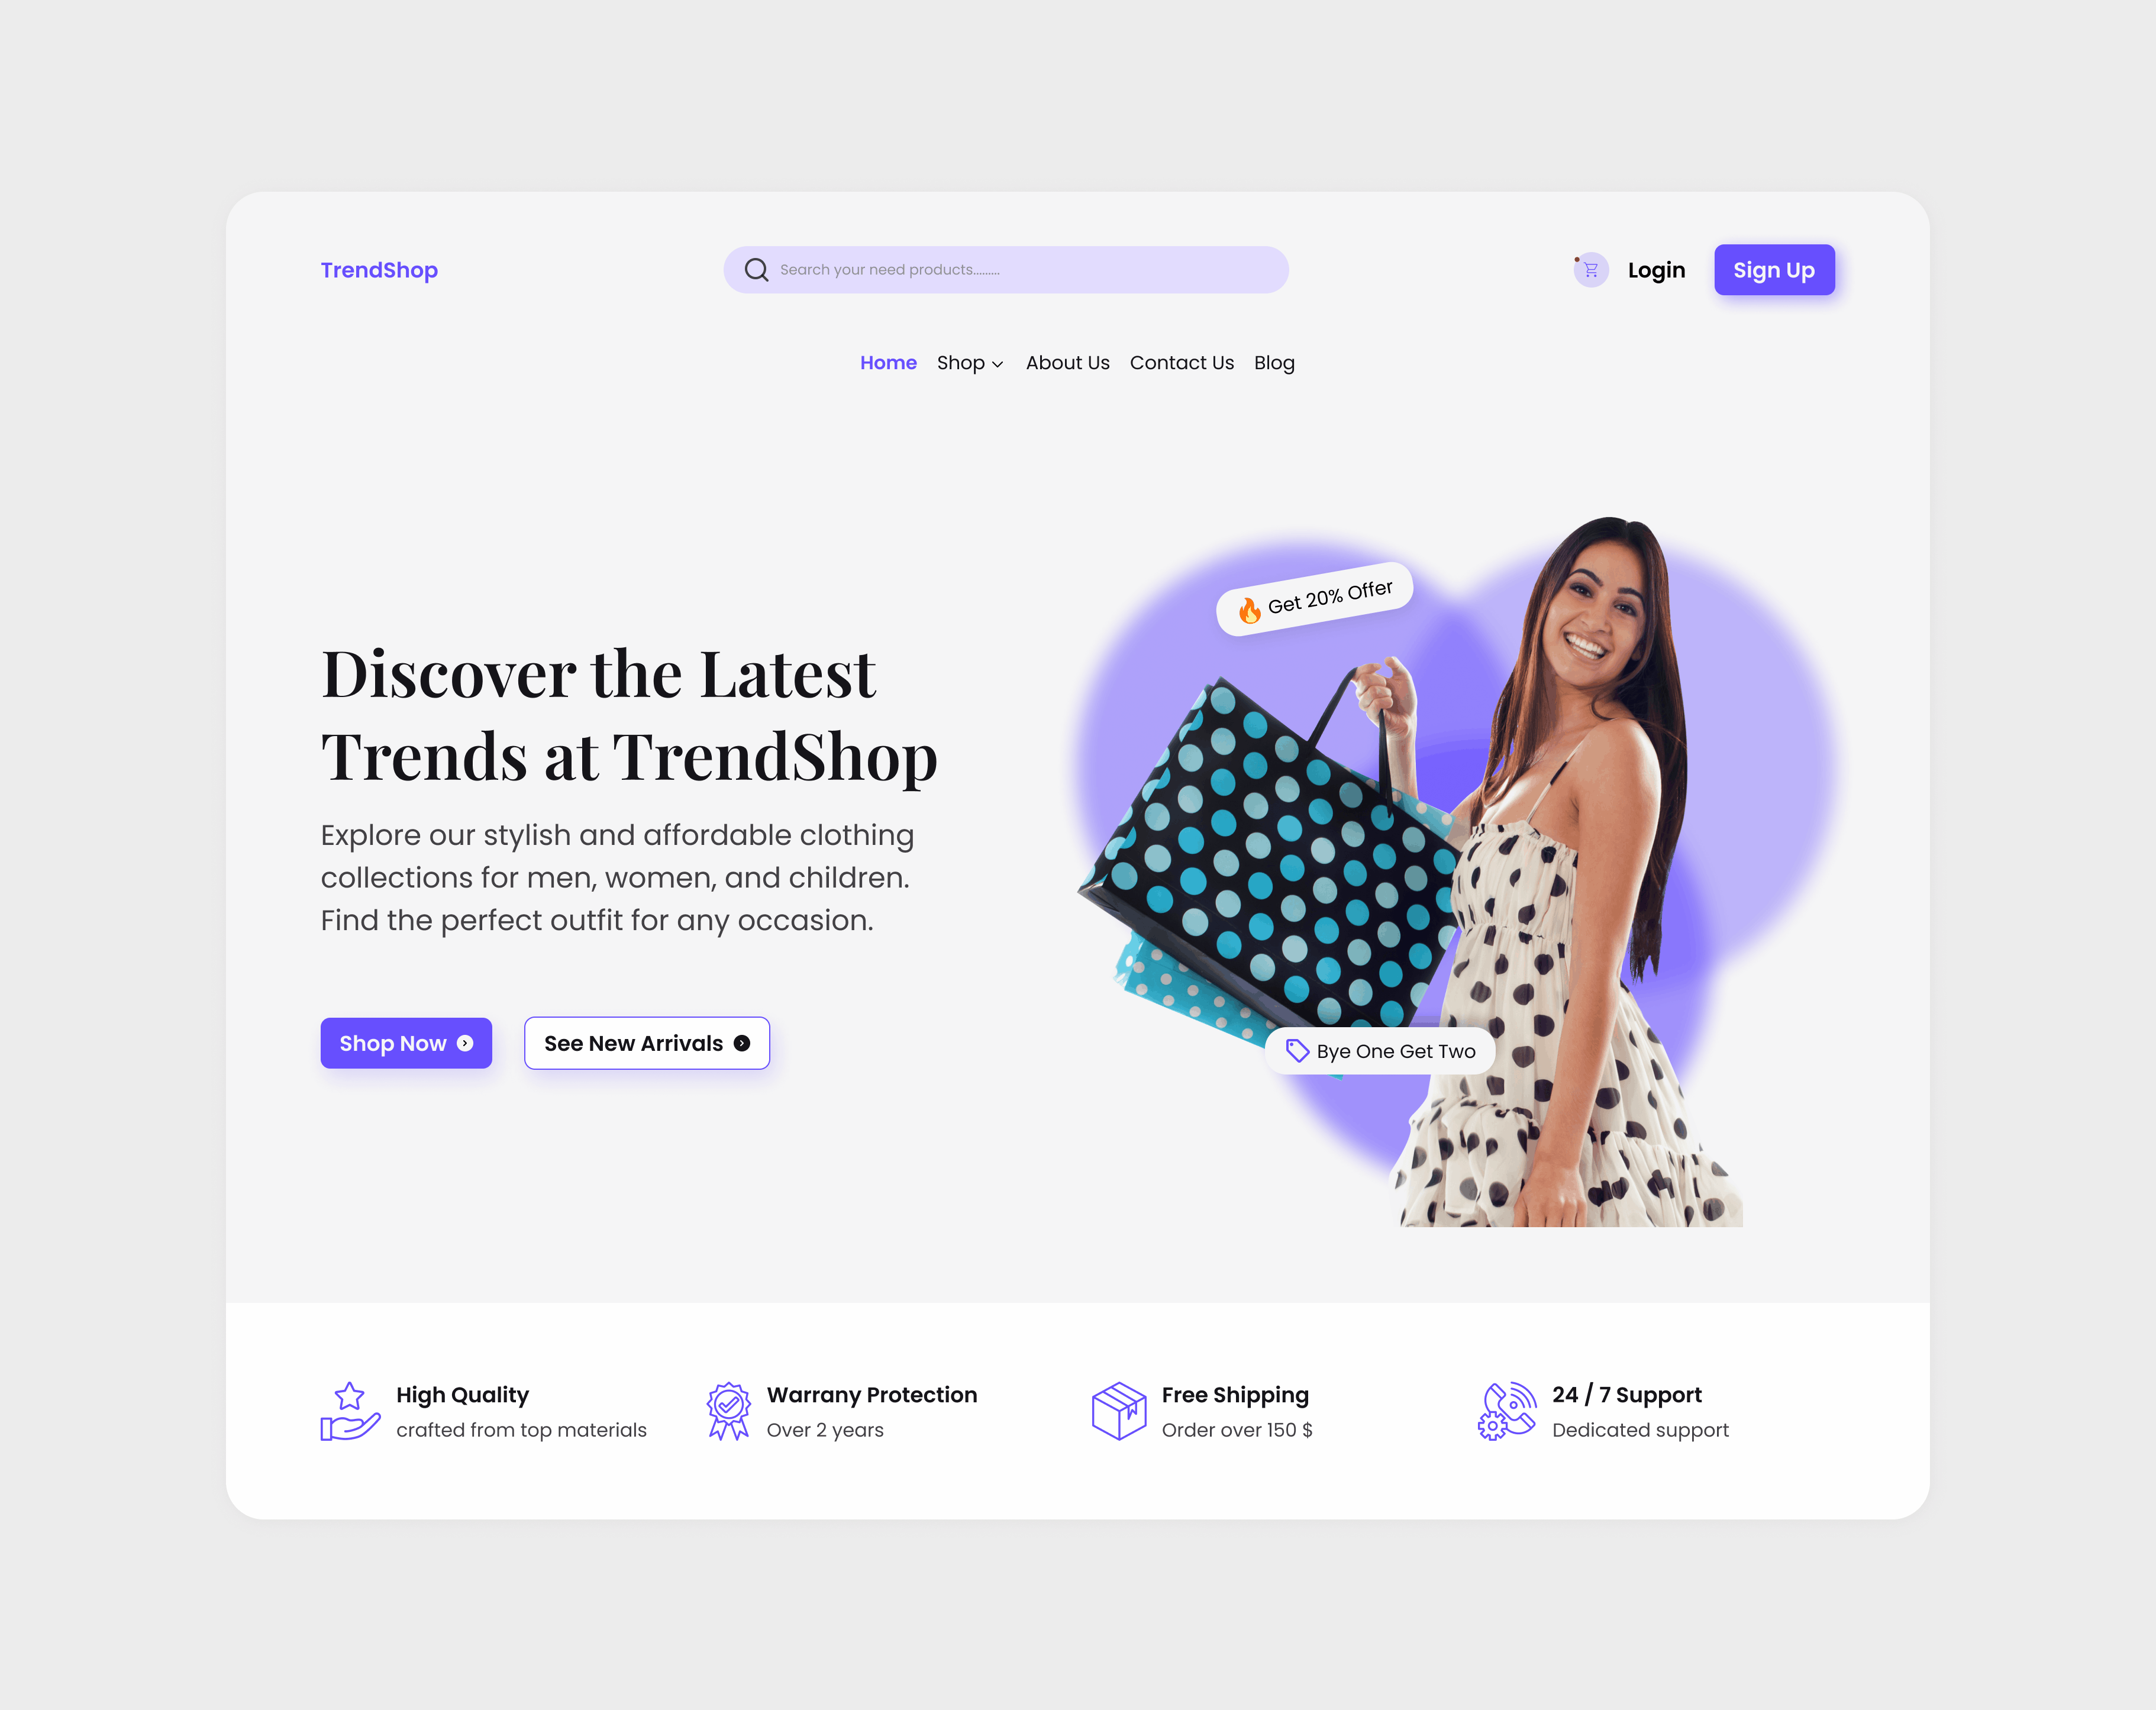Click the Sign Up button
The image size is (2156, 1710).
(1773, 270)
